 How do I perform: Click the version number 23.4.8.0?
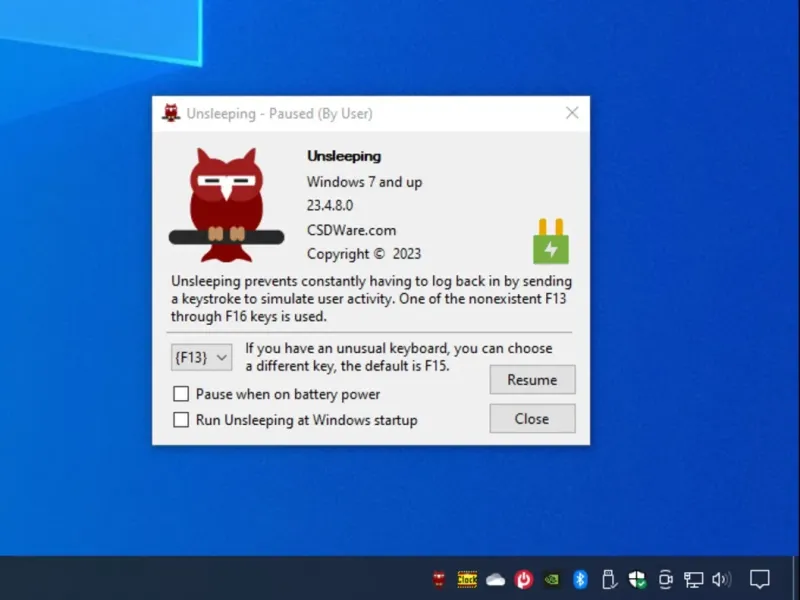(330, 205)
